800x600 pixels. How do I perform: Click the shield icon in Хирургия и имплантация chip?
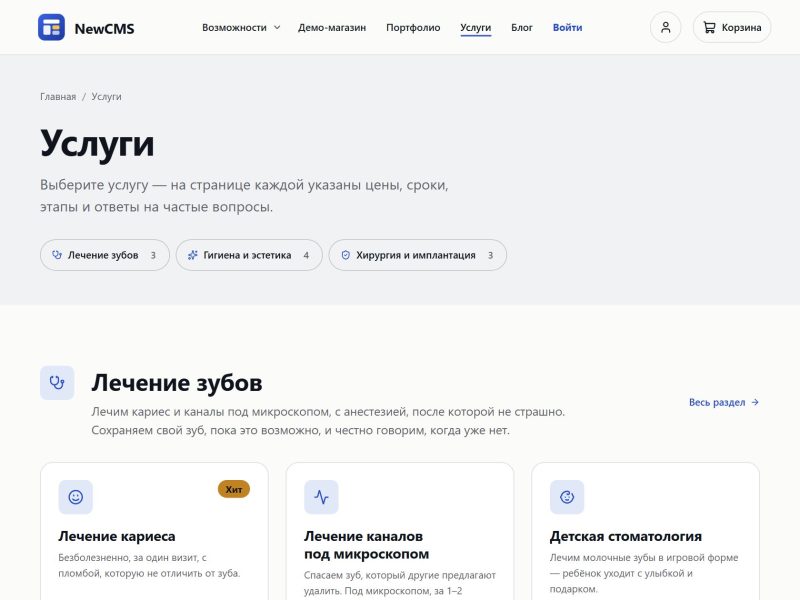point(345,255)
